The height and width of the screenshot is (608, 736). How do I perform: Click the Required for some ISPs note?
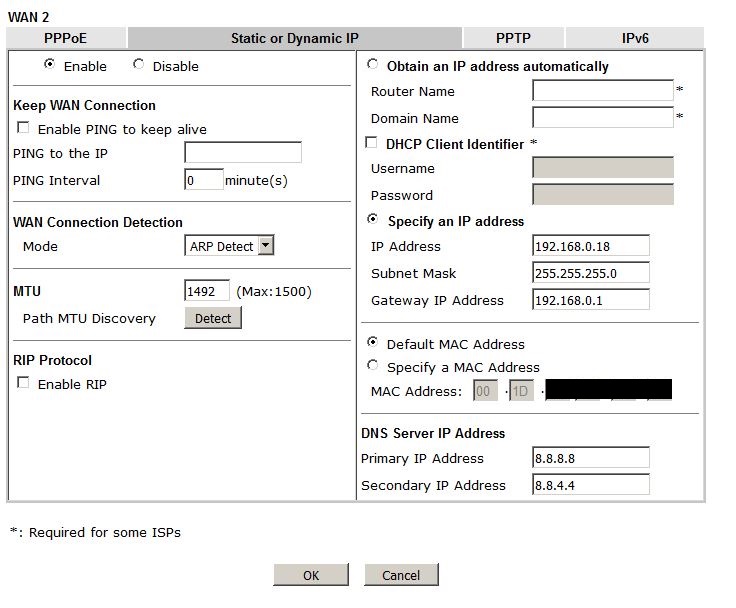click(x=95, y=532)
